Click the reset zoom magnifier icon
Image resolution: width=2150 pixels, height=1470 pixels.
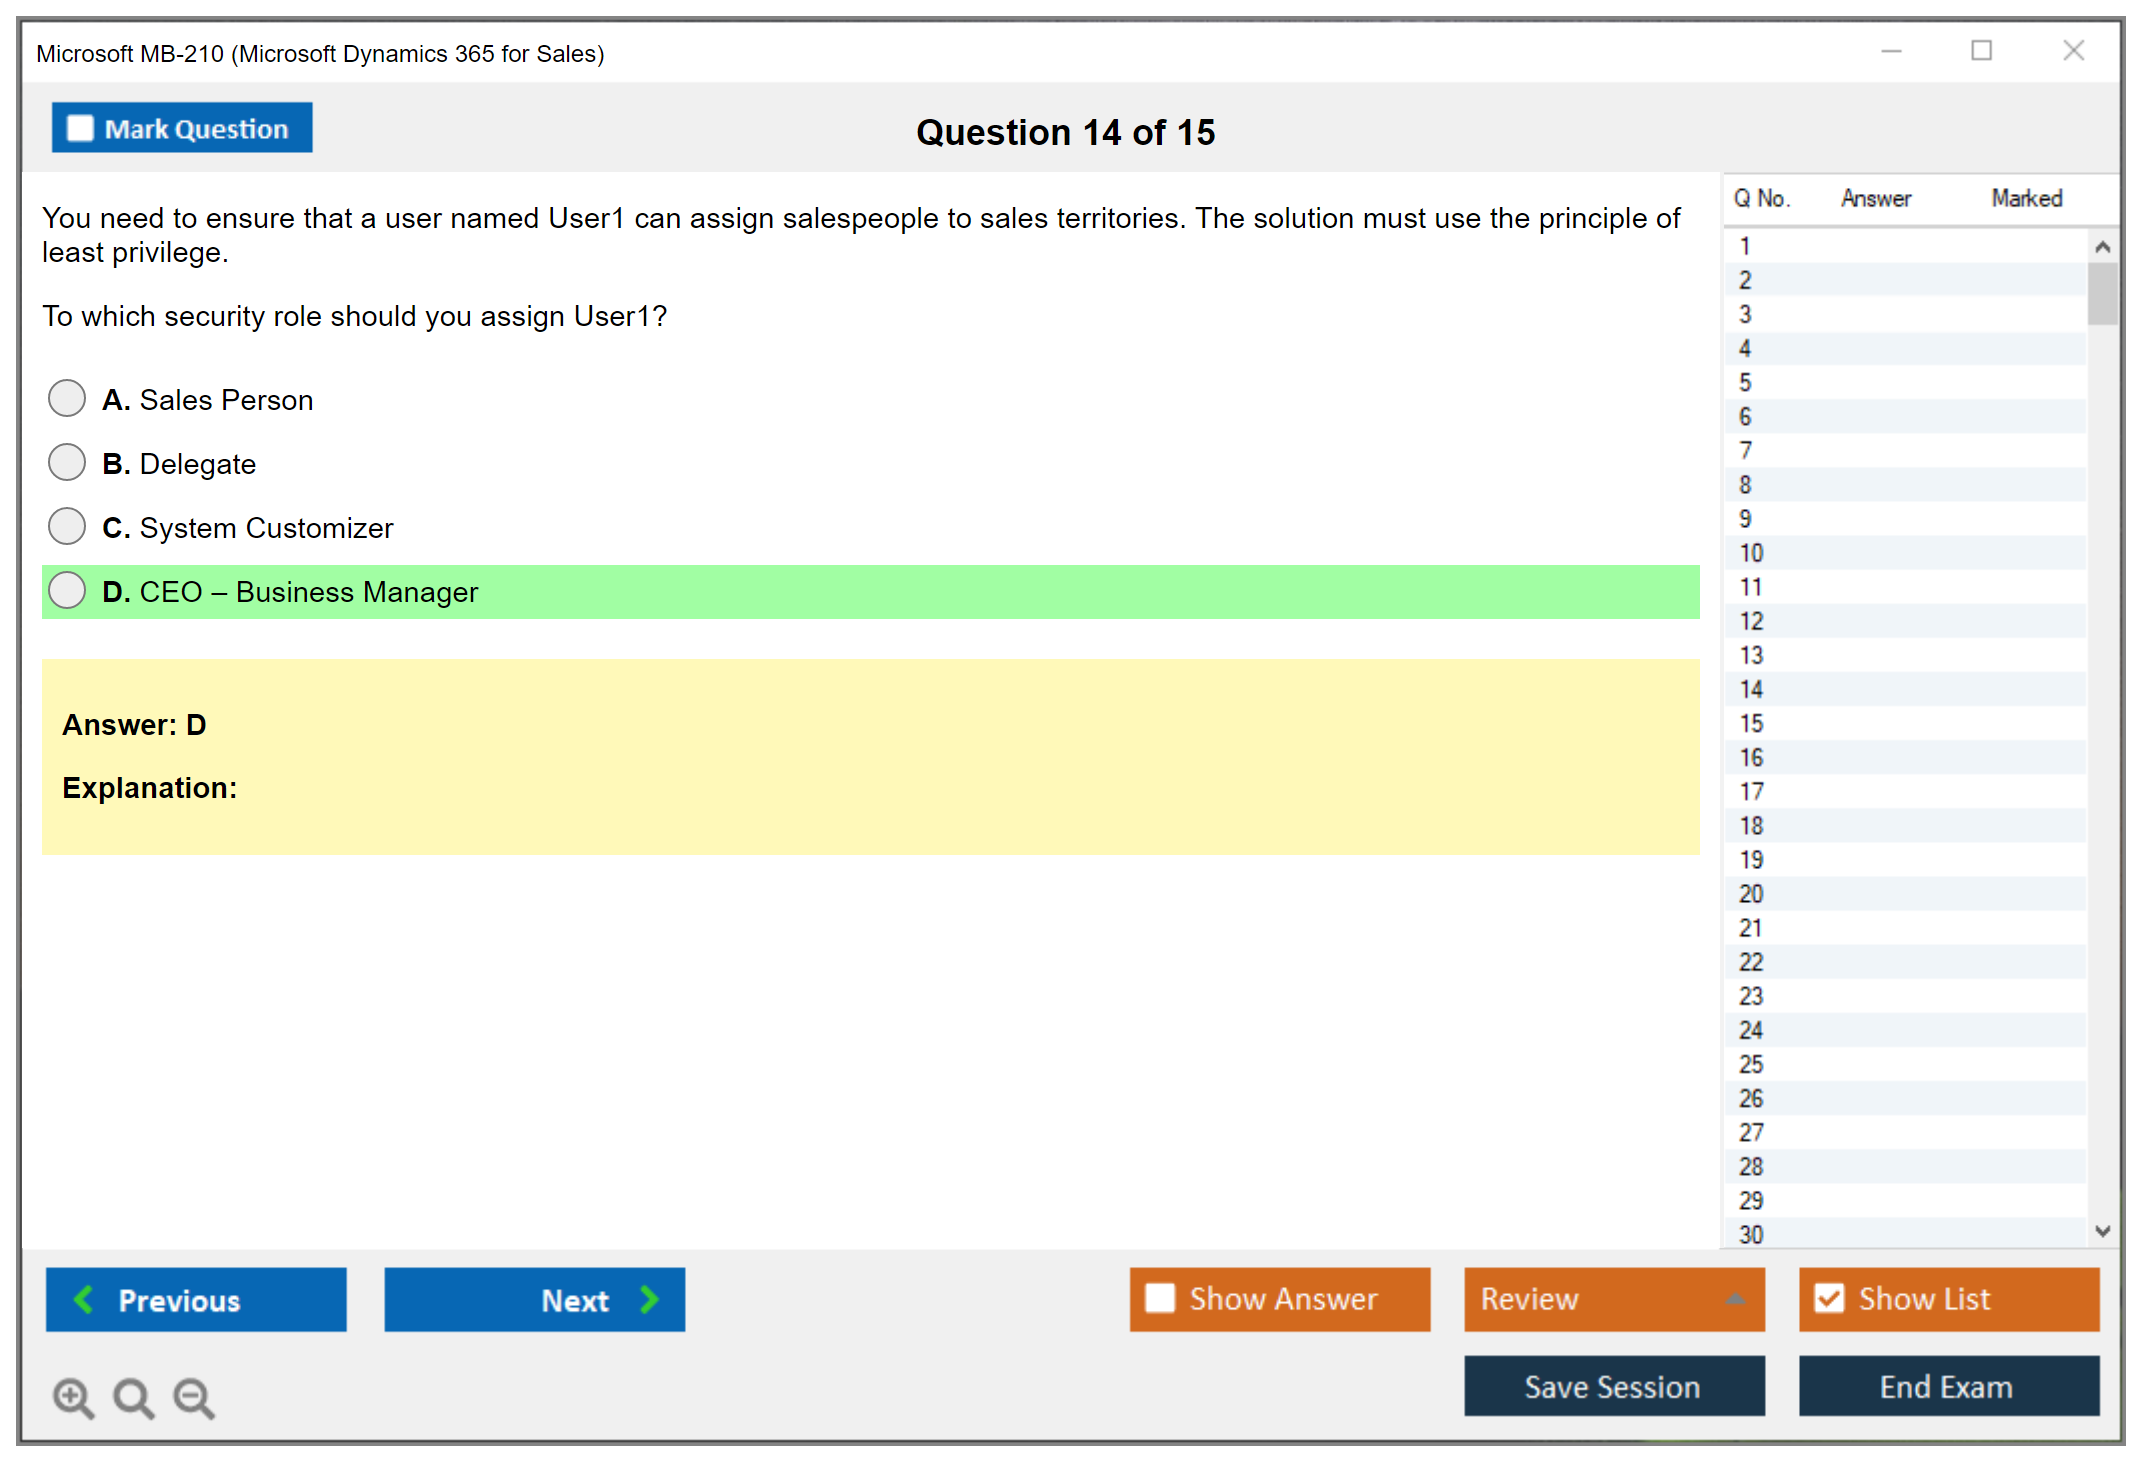pyautogui.click(x=133, y=1397)
